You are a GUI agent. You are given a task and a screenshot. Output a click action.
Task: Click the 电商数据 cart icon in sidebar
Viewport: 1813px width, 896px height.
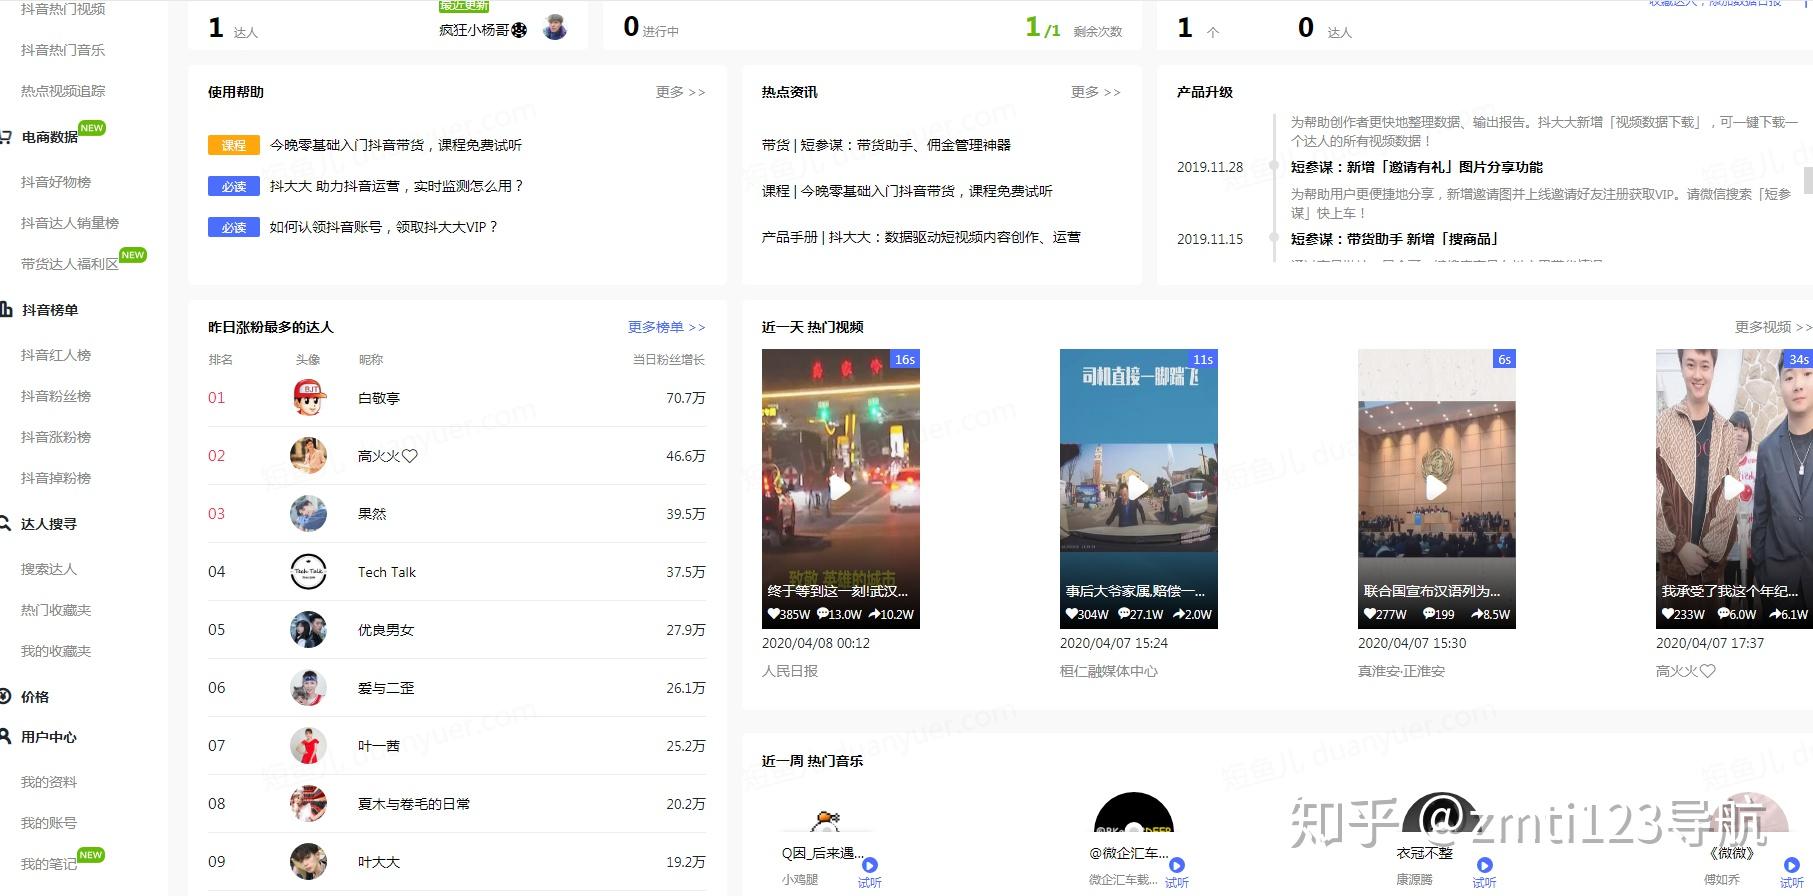point(6,137)
